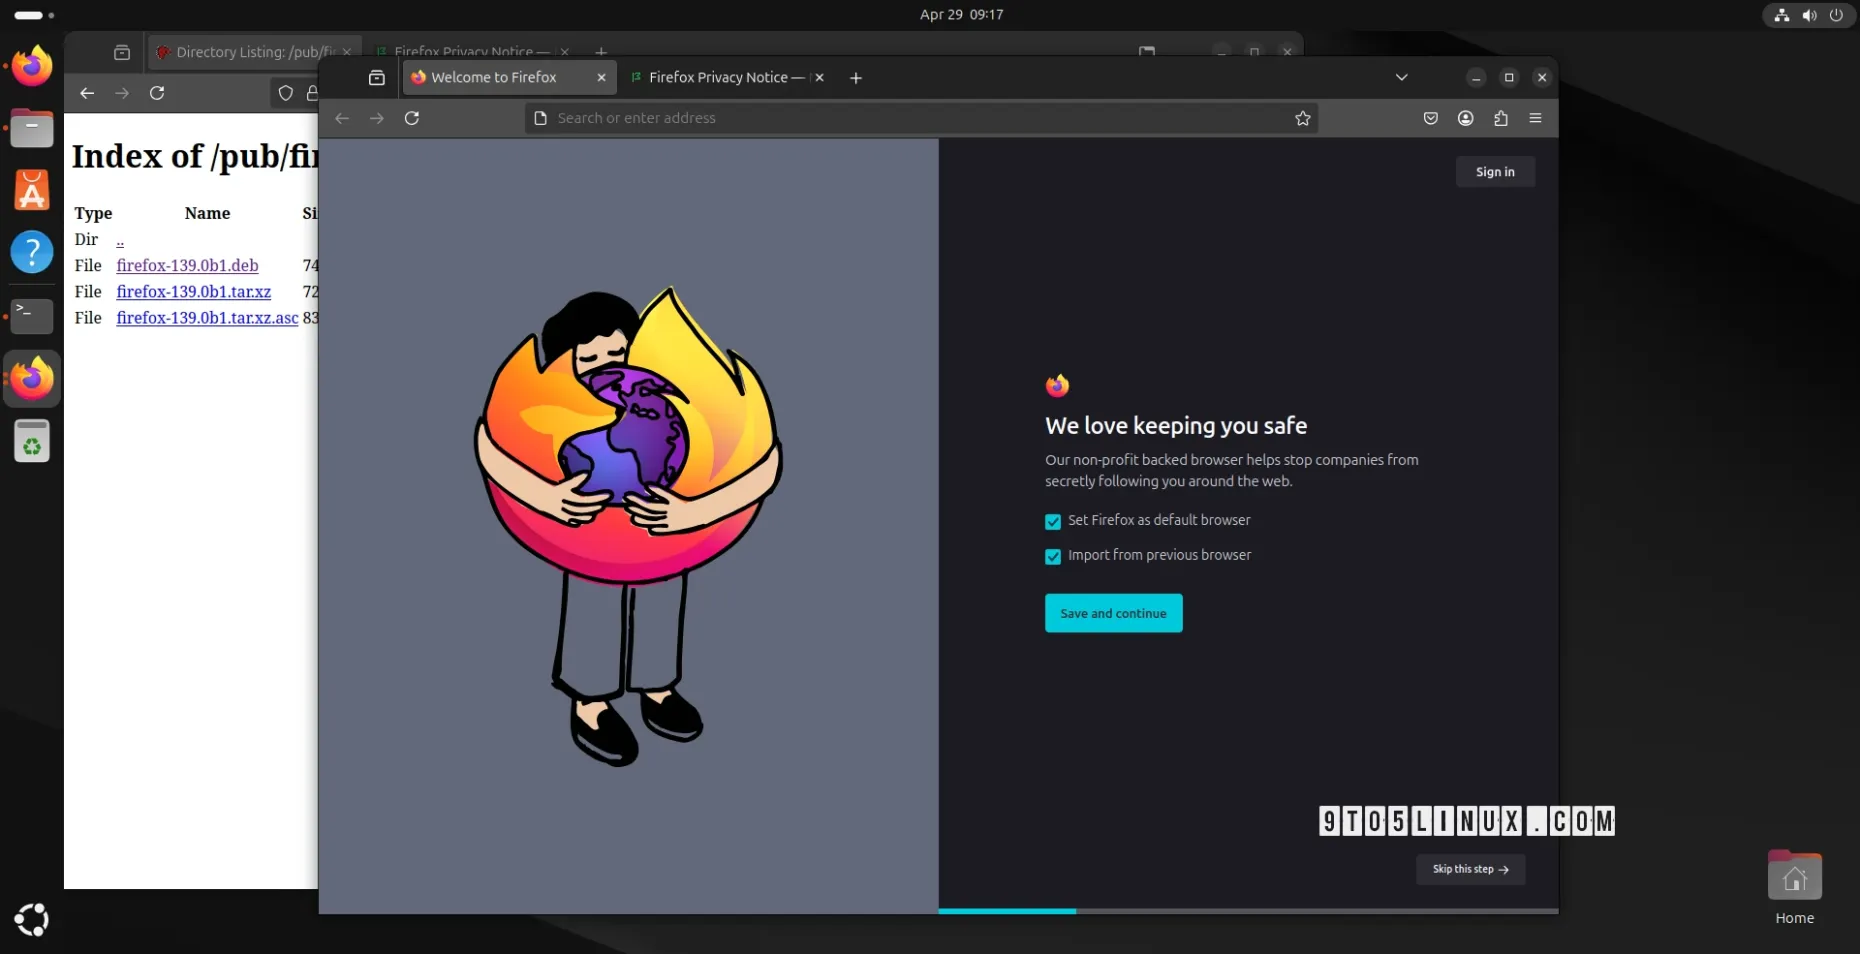Click the Activities workspace indicator

coord(34,15)
